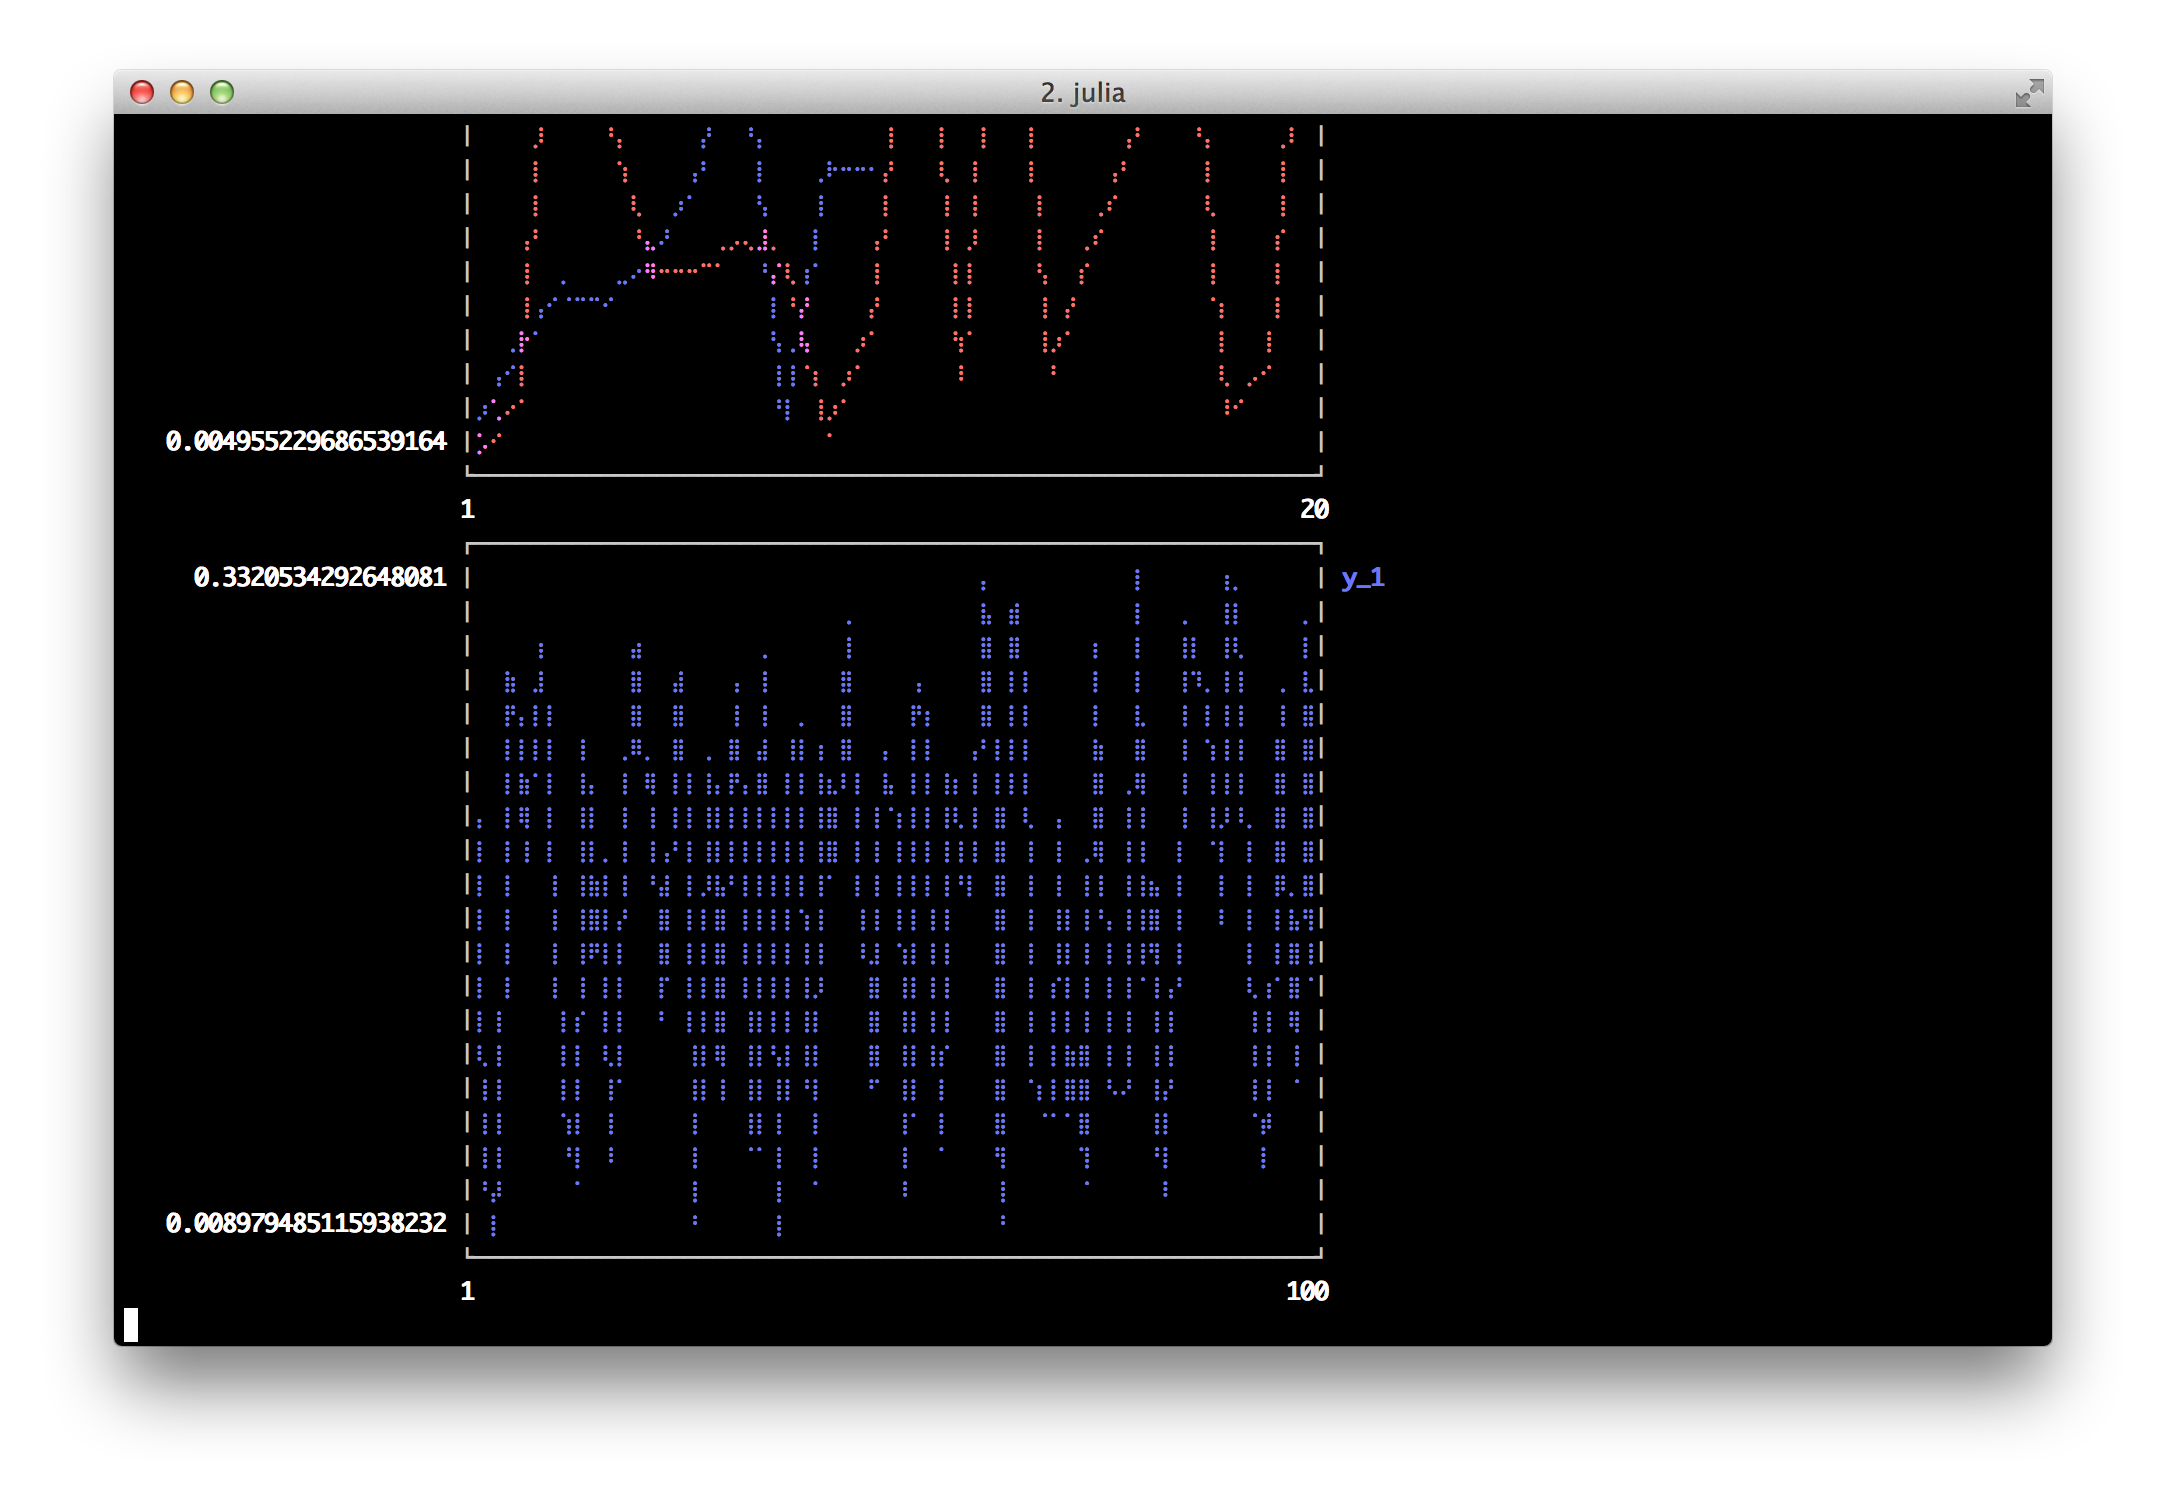This screenshot has height=1504, width=2166.
Task: Click the 0.004955229686539164 axis label
Action: tap(305, 441)
